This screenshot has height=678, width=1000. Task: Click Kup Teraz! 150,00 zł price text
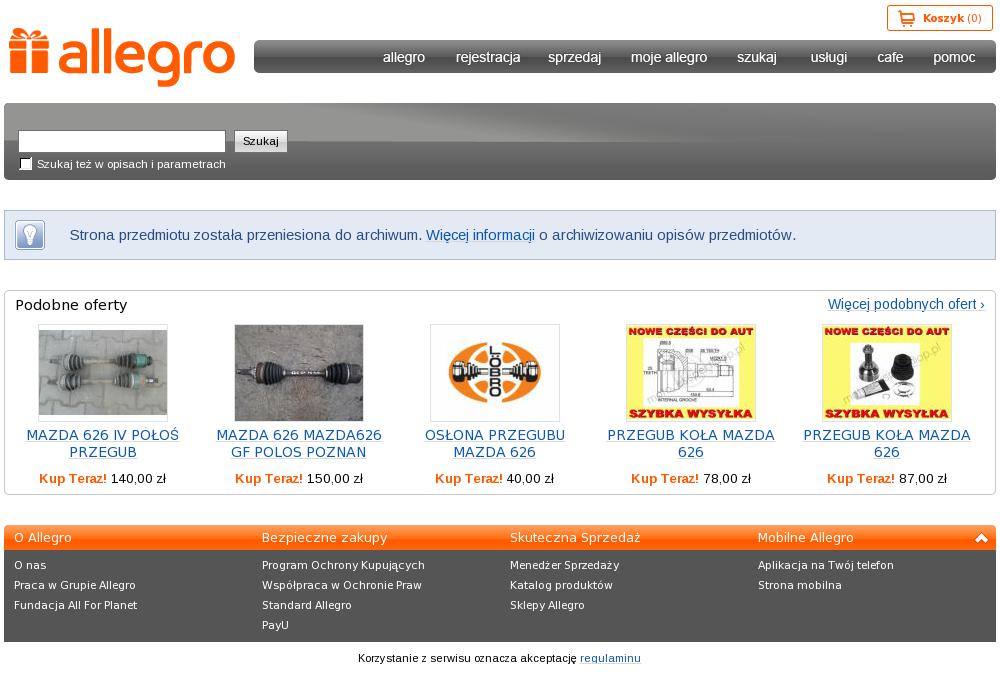click(298, 478)
